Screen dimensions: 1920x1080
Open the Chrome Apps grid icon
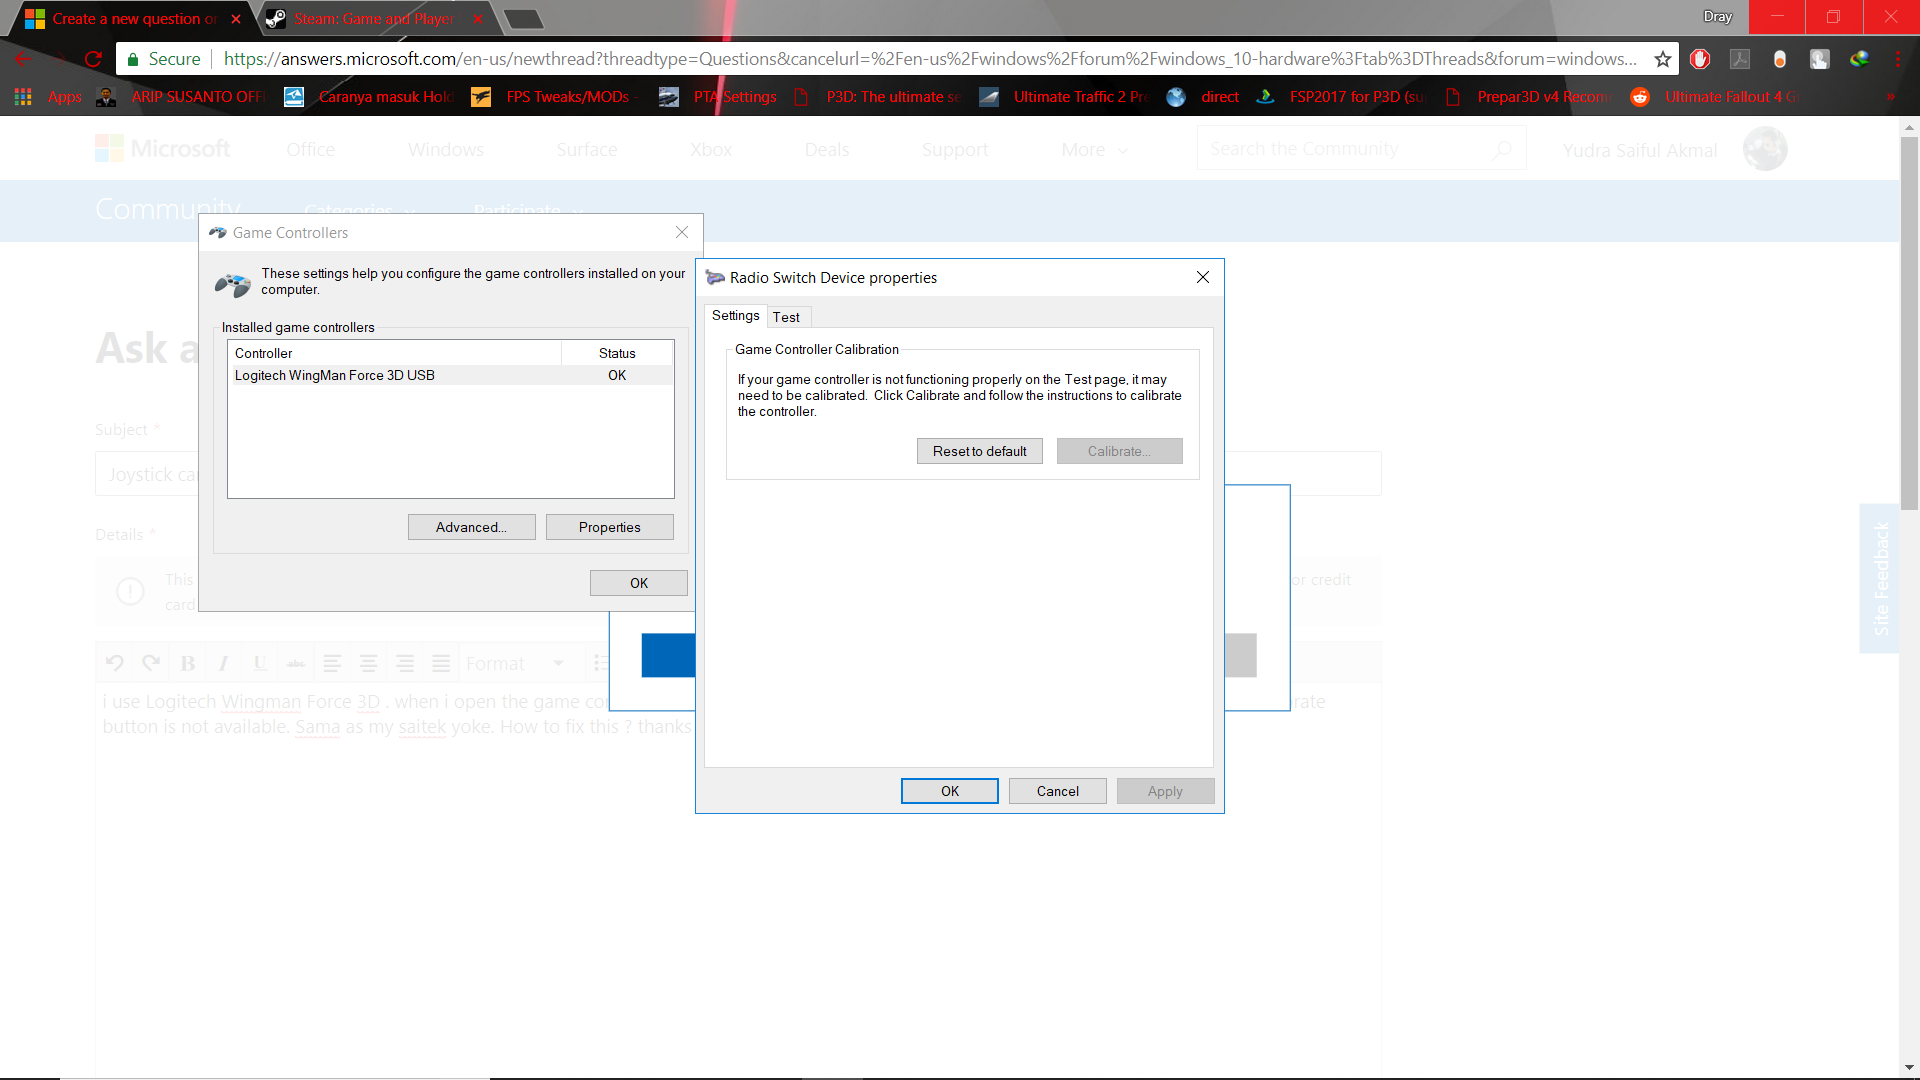pos(23,97)
